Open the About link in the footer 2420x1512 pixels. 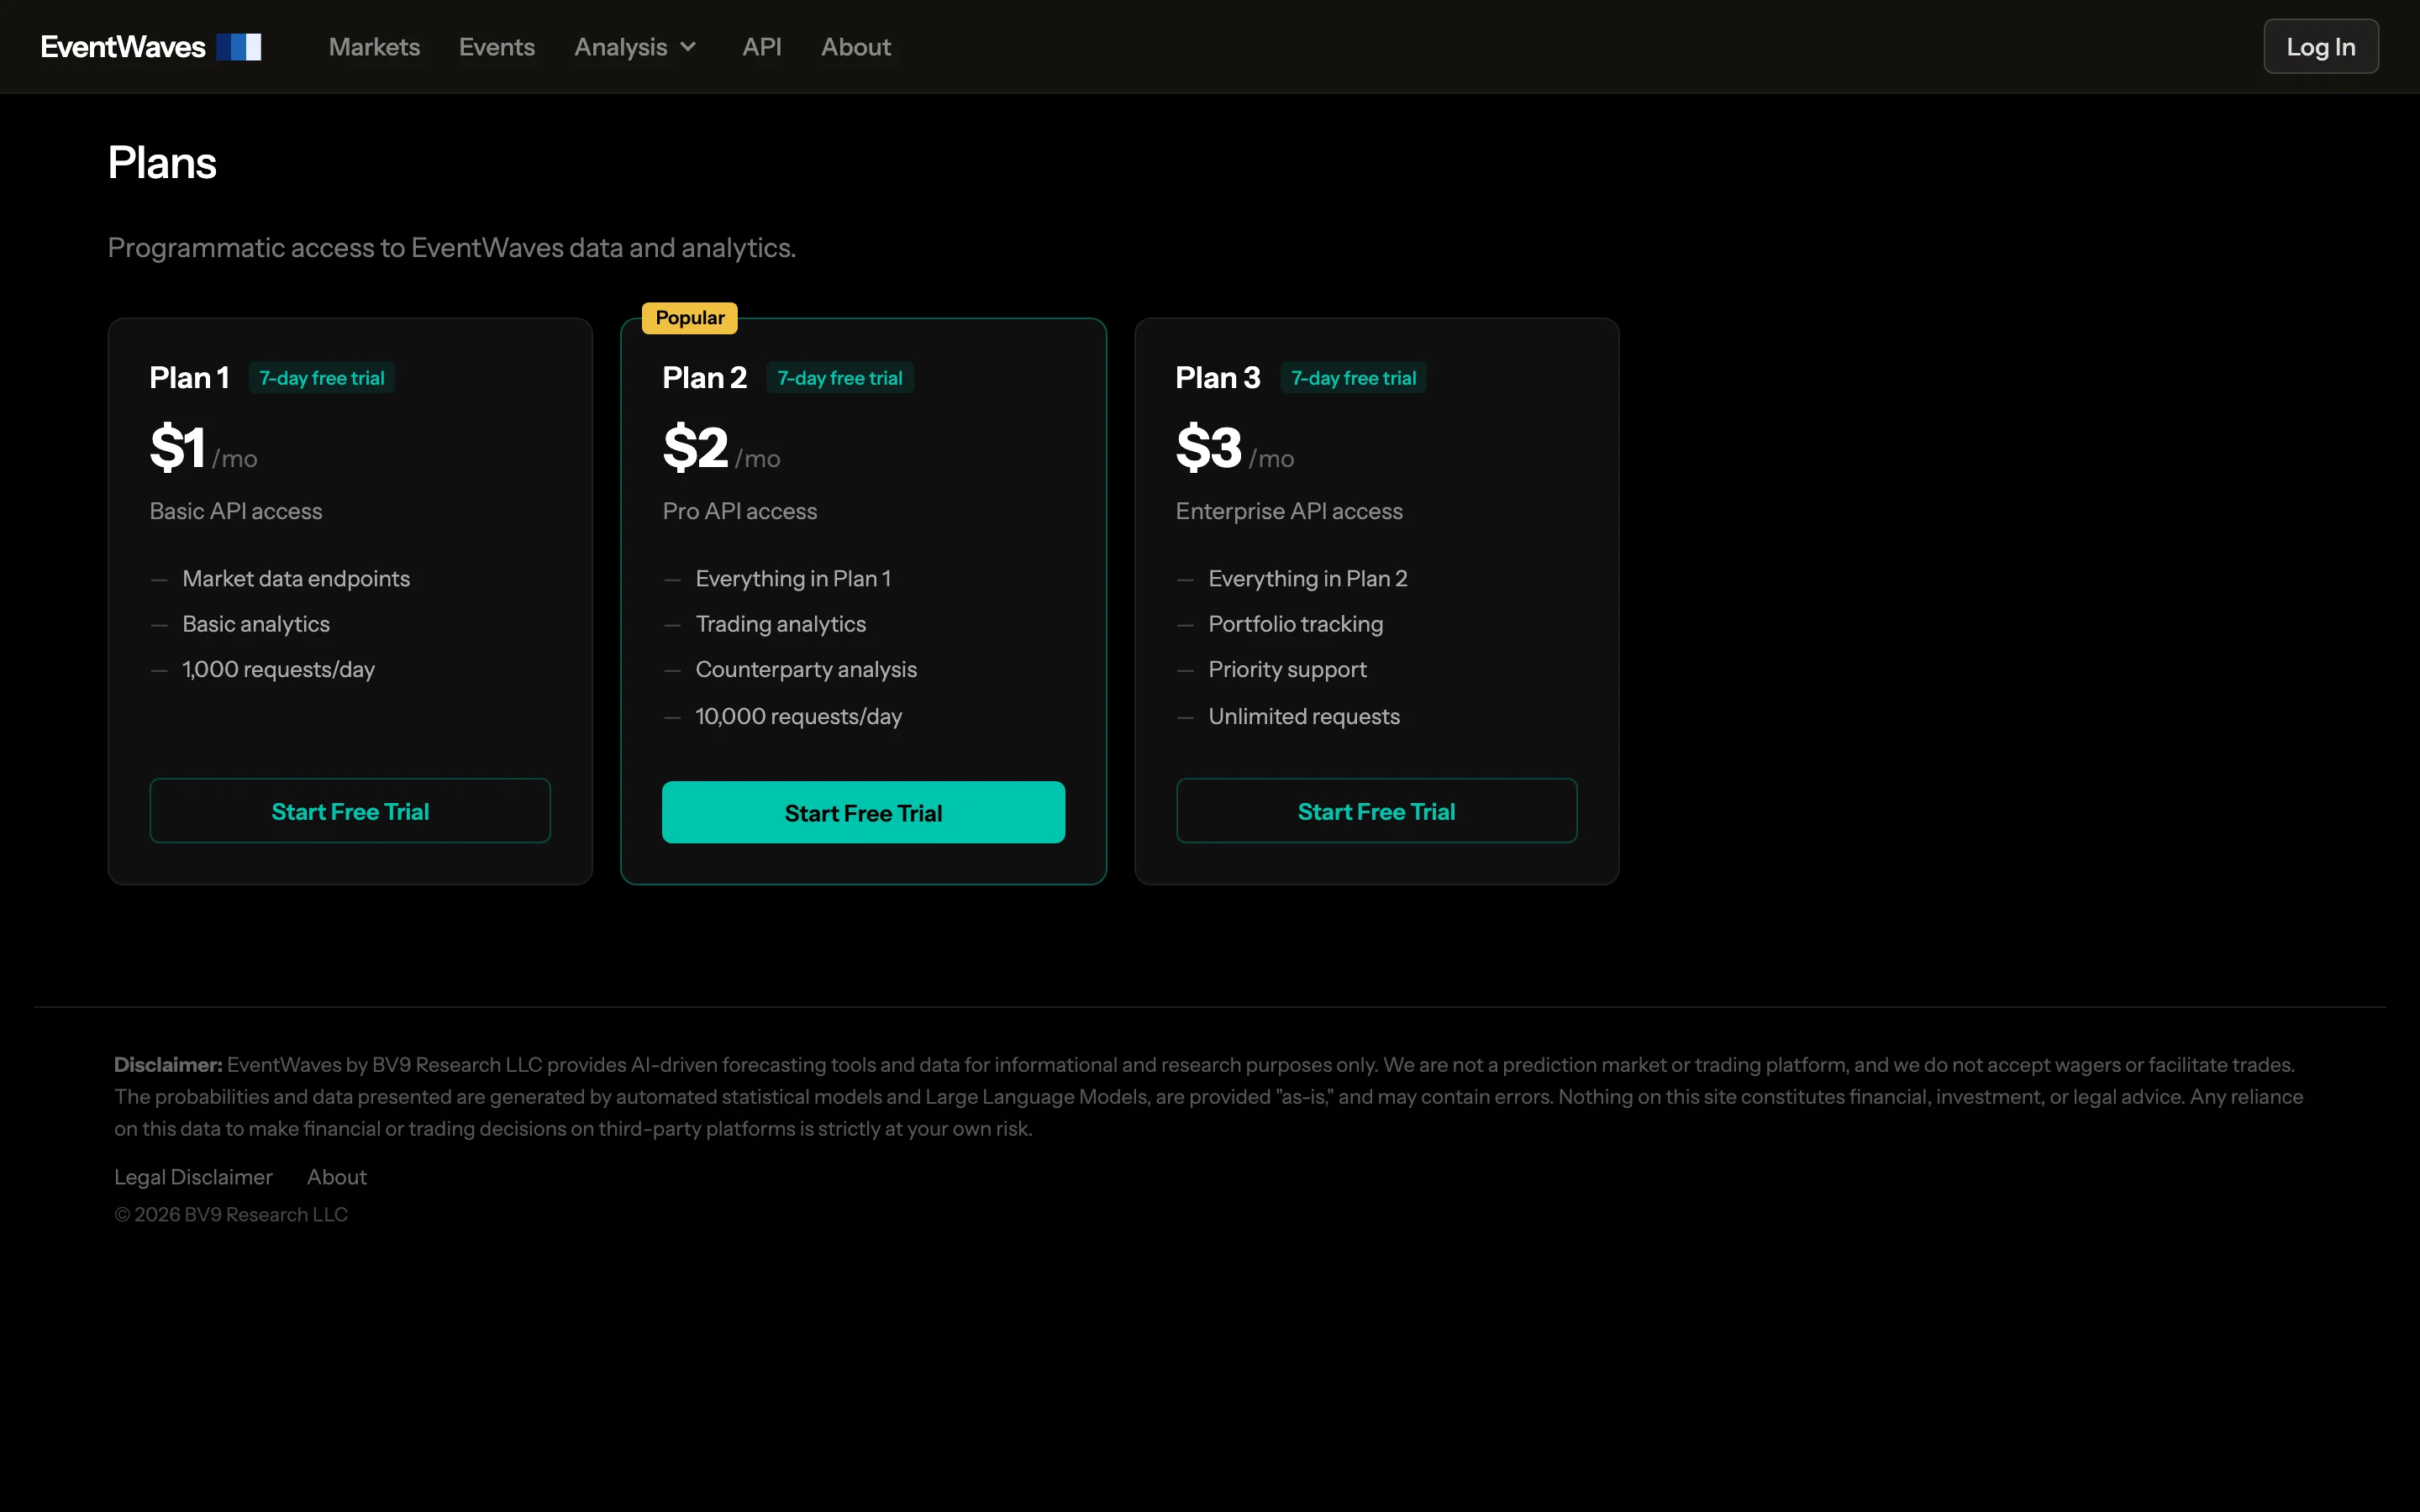337,1177
